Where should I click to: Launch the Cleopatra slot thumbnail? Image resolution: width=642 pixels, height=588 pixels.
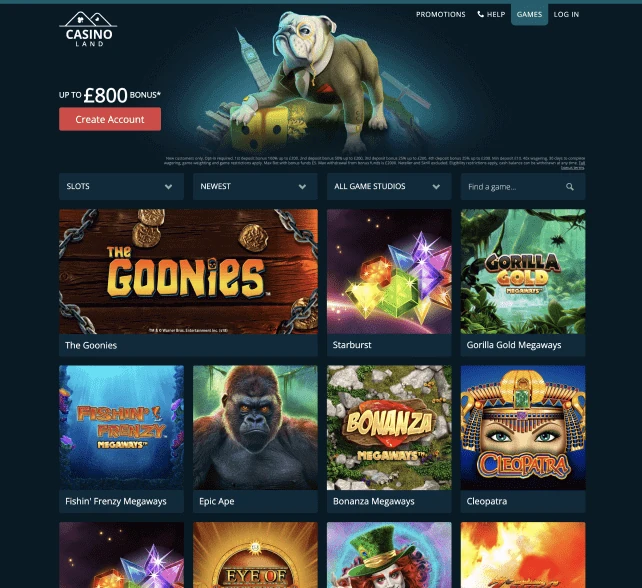point(523,427)
